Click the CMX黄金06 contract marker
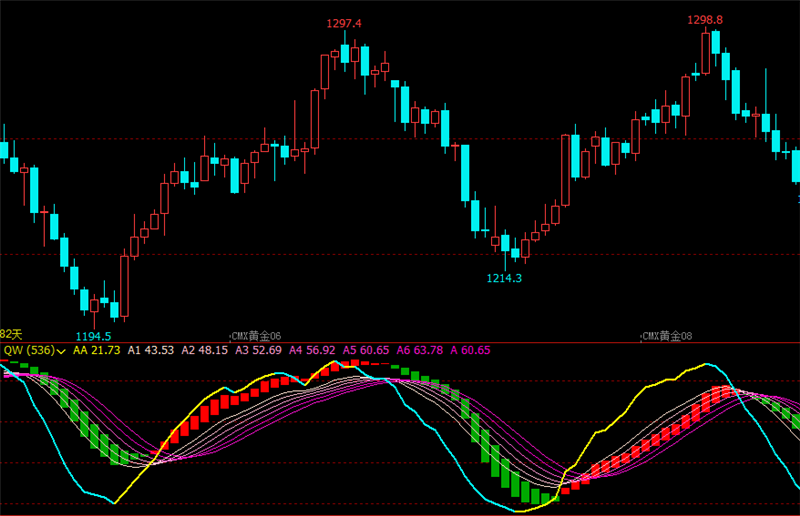Viewport: 800px width, 516px height. [256, 336]
